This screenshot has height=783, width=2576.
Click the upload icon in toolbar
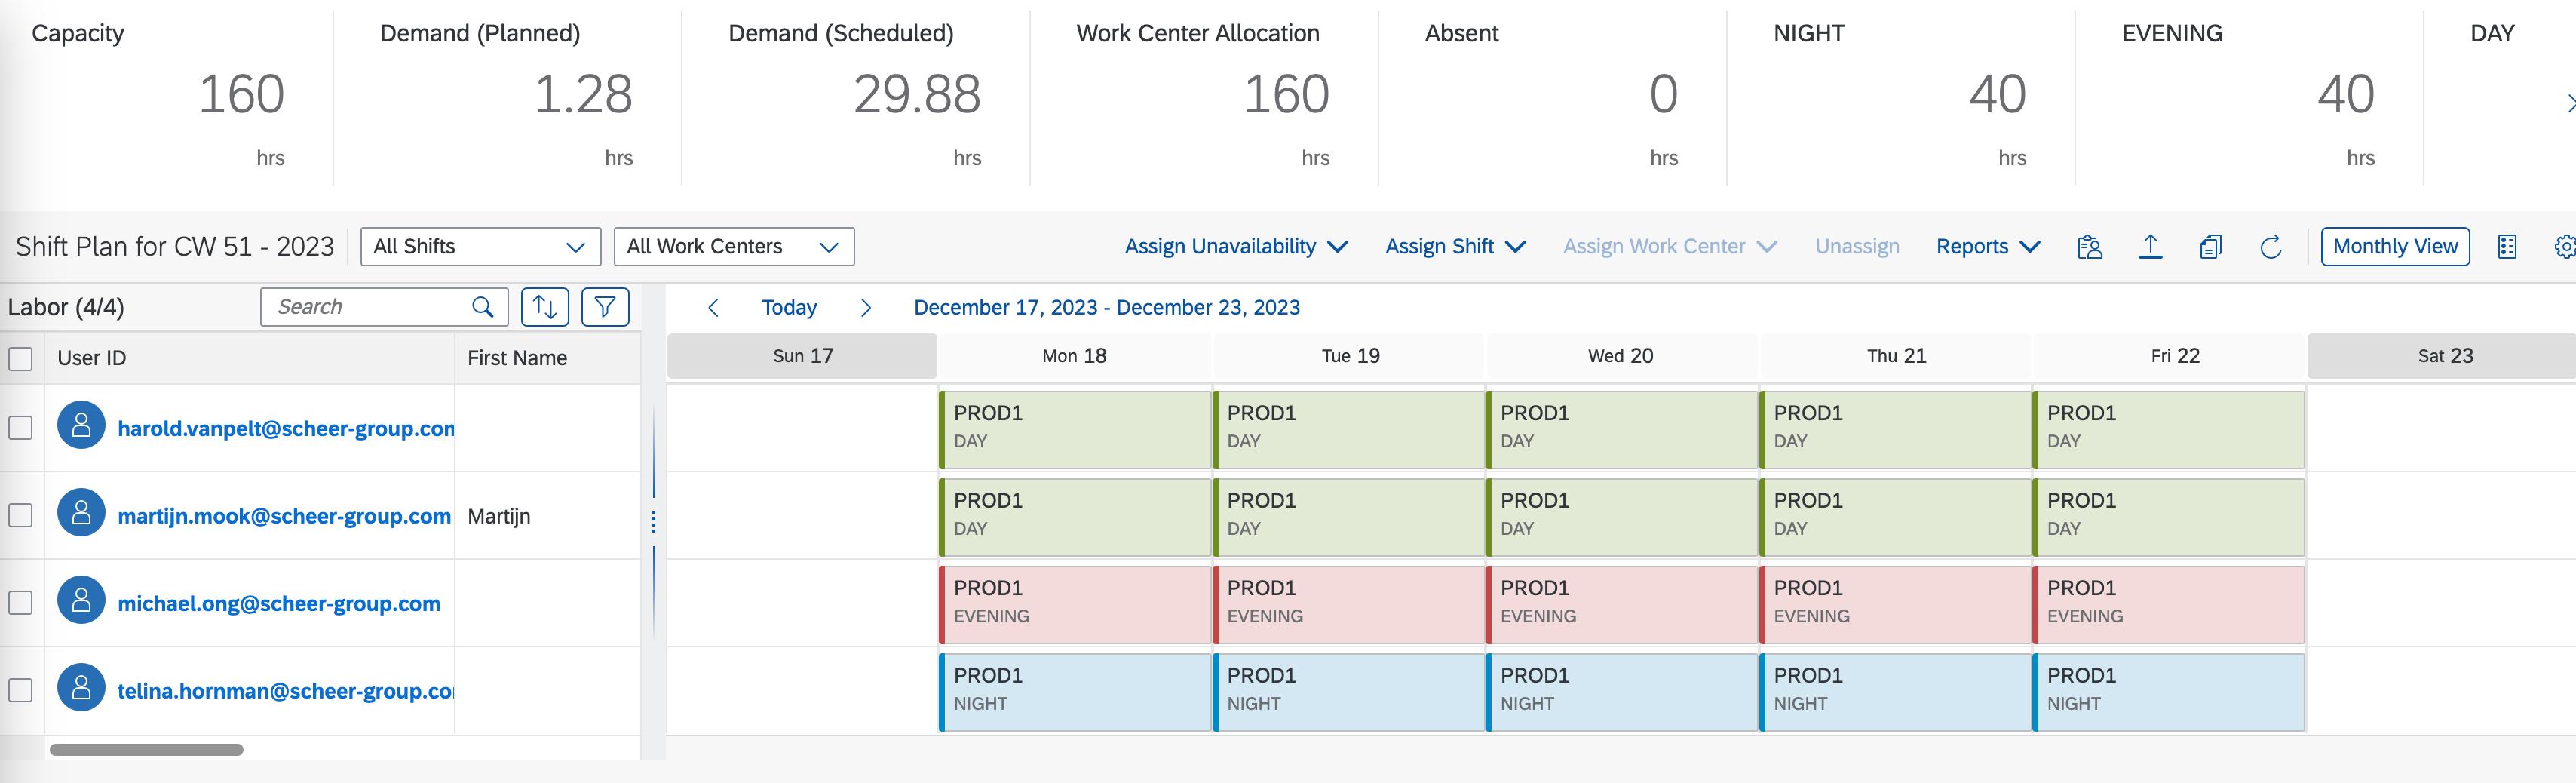pyautogui.click(x=2150, y=247)
